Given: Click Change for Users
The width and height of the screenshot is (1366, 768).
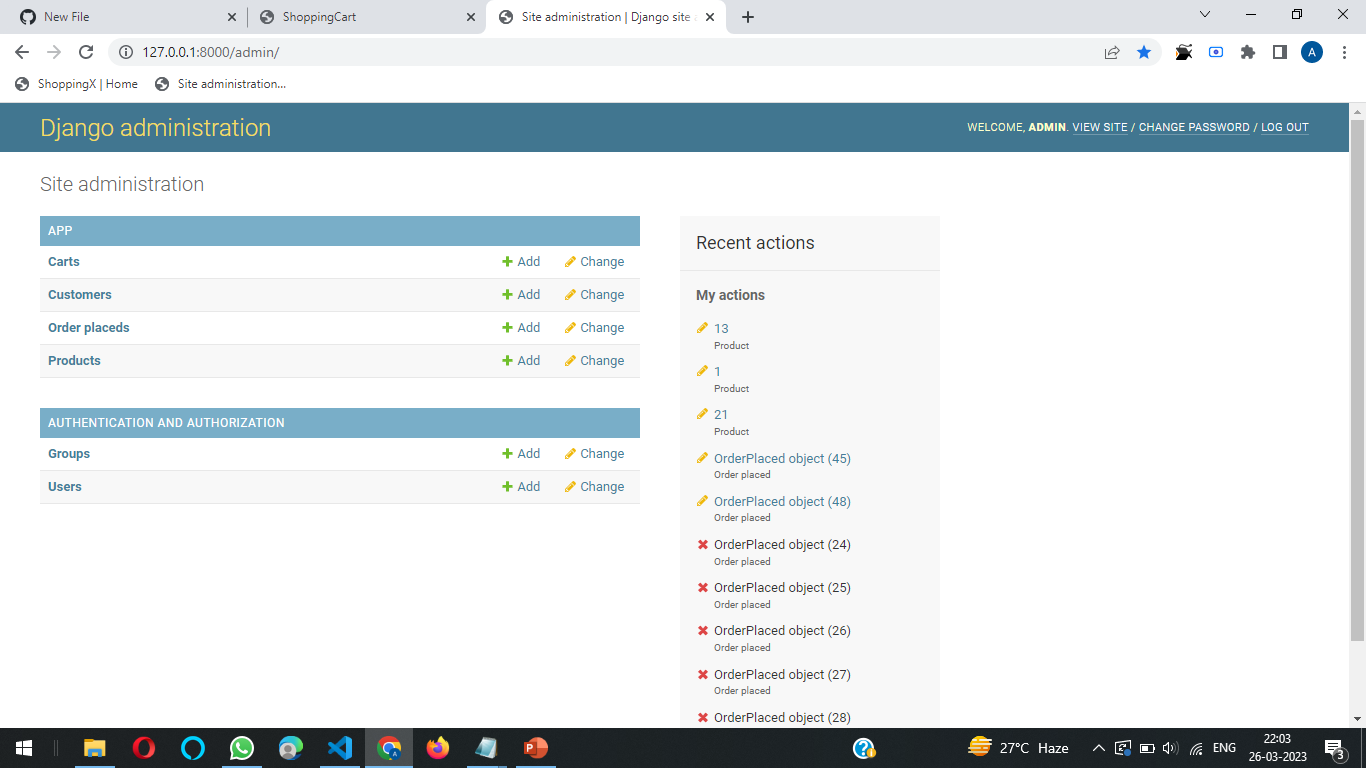Looking at the screenshot, I should pos(594,487).
